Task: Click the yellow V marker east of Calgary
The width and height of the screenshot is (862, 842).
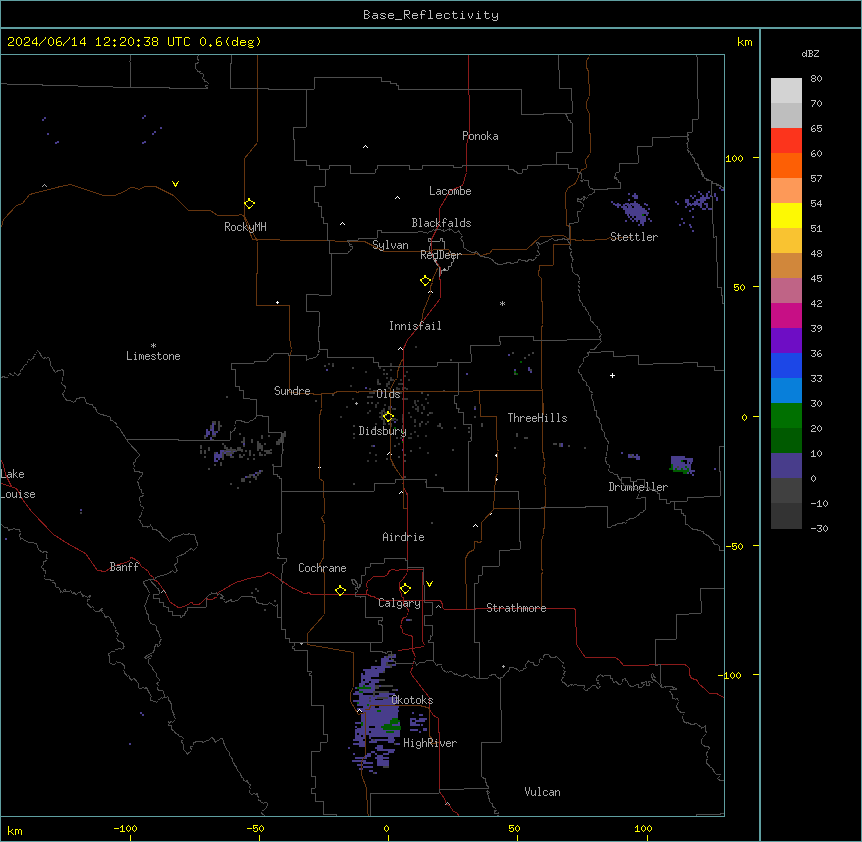Action: pos(429,584)
